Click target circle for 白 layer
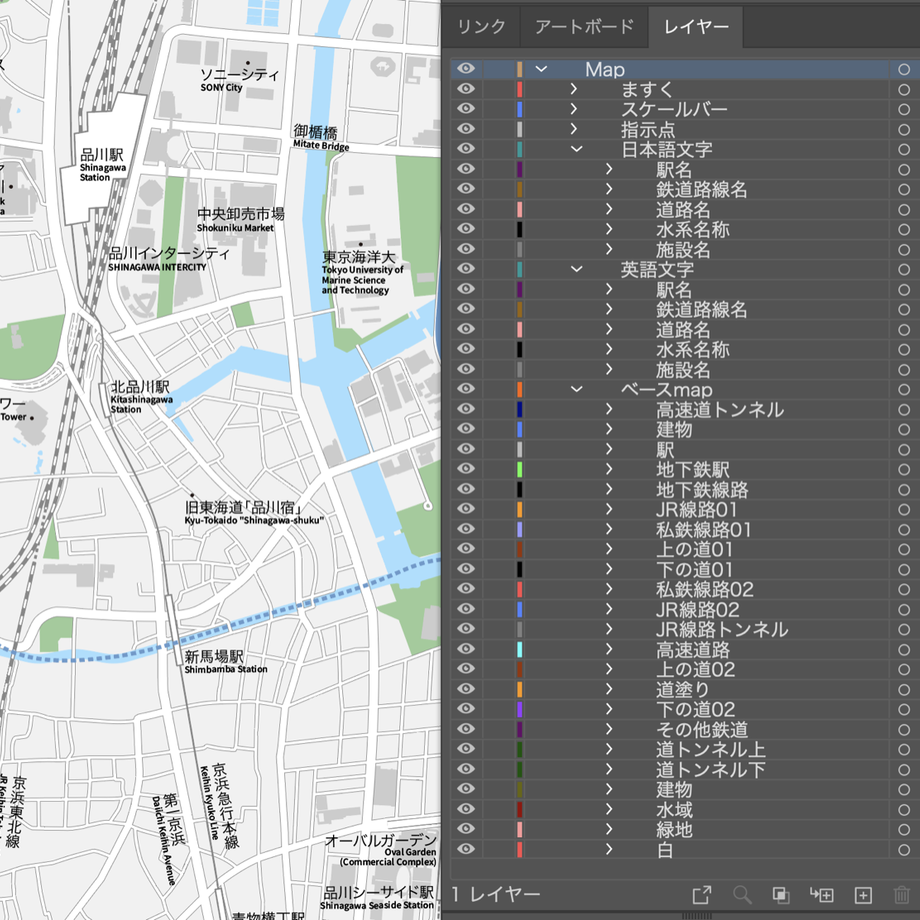920x920 pixels. (x=904, y=850)
